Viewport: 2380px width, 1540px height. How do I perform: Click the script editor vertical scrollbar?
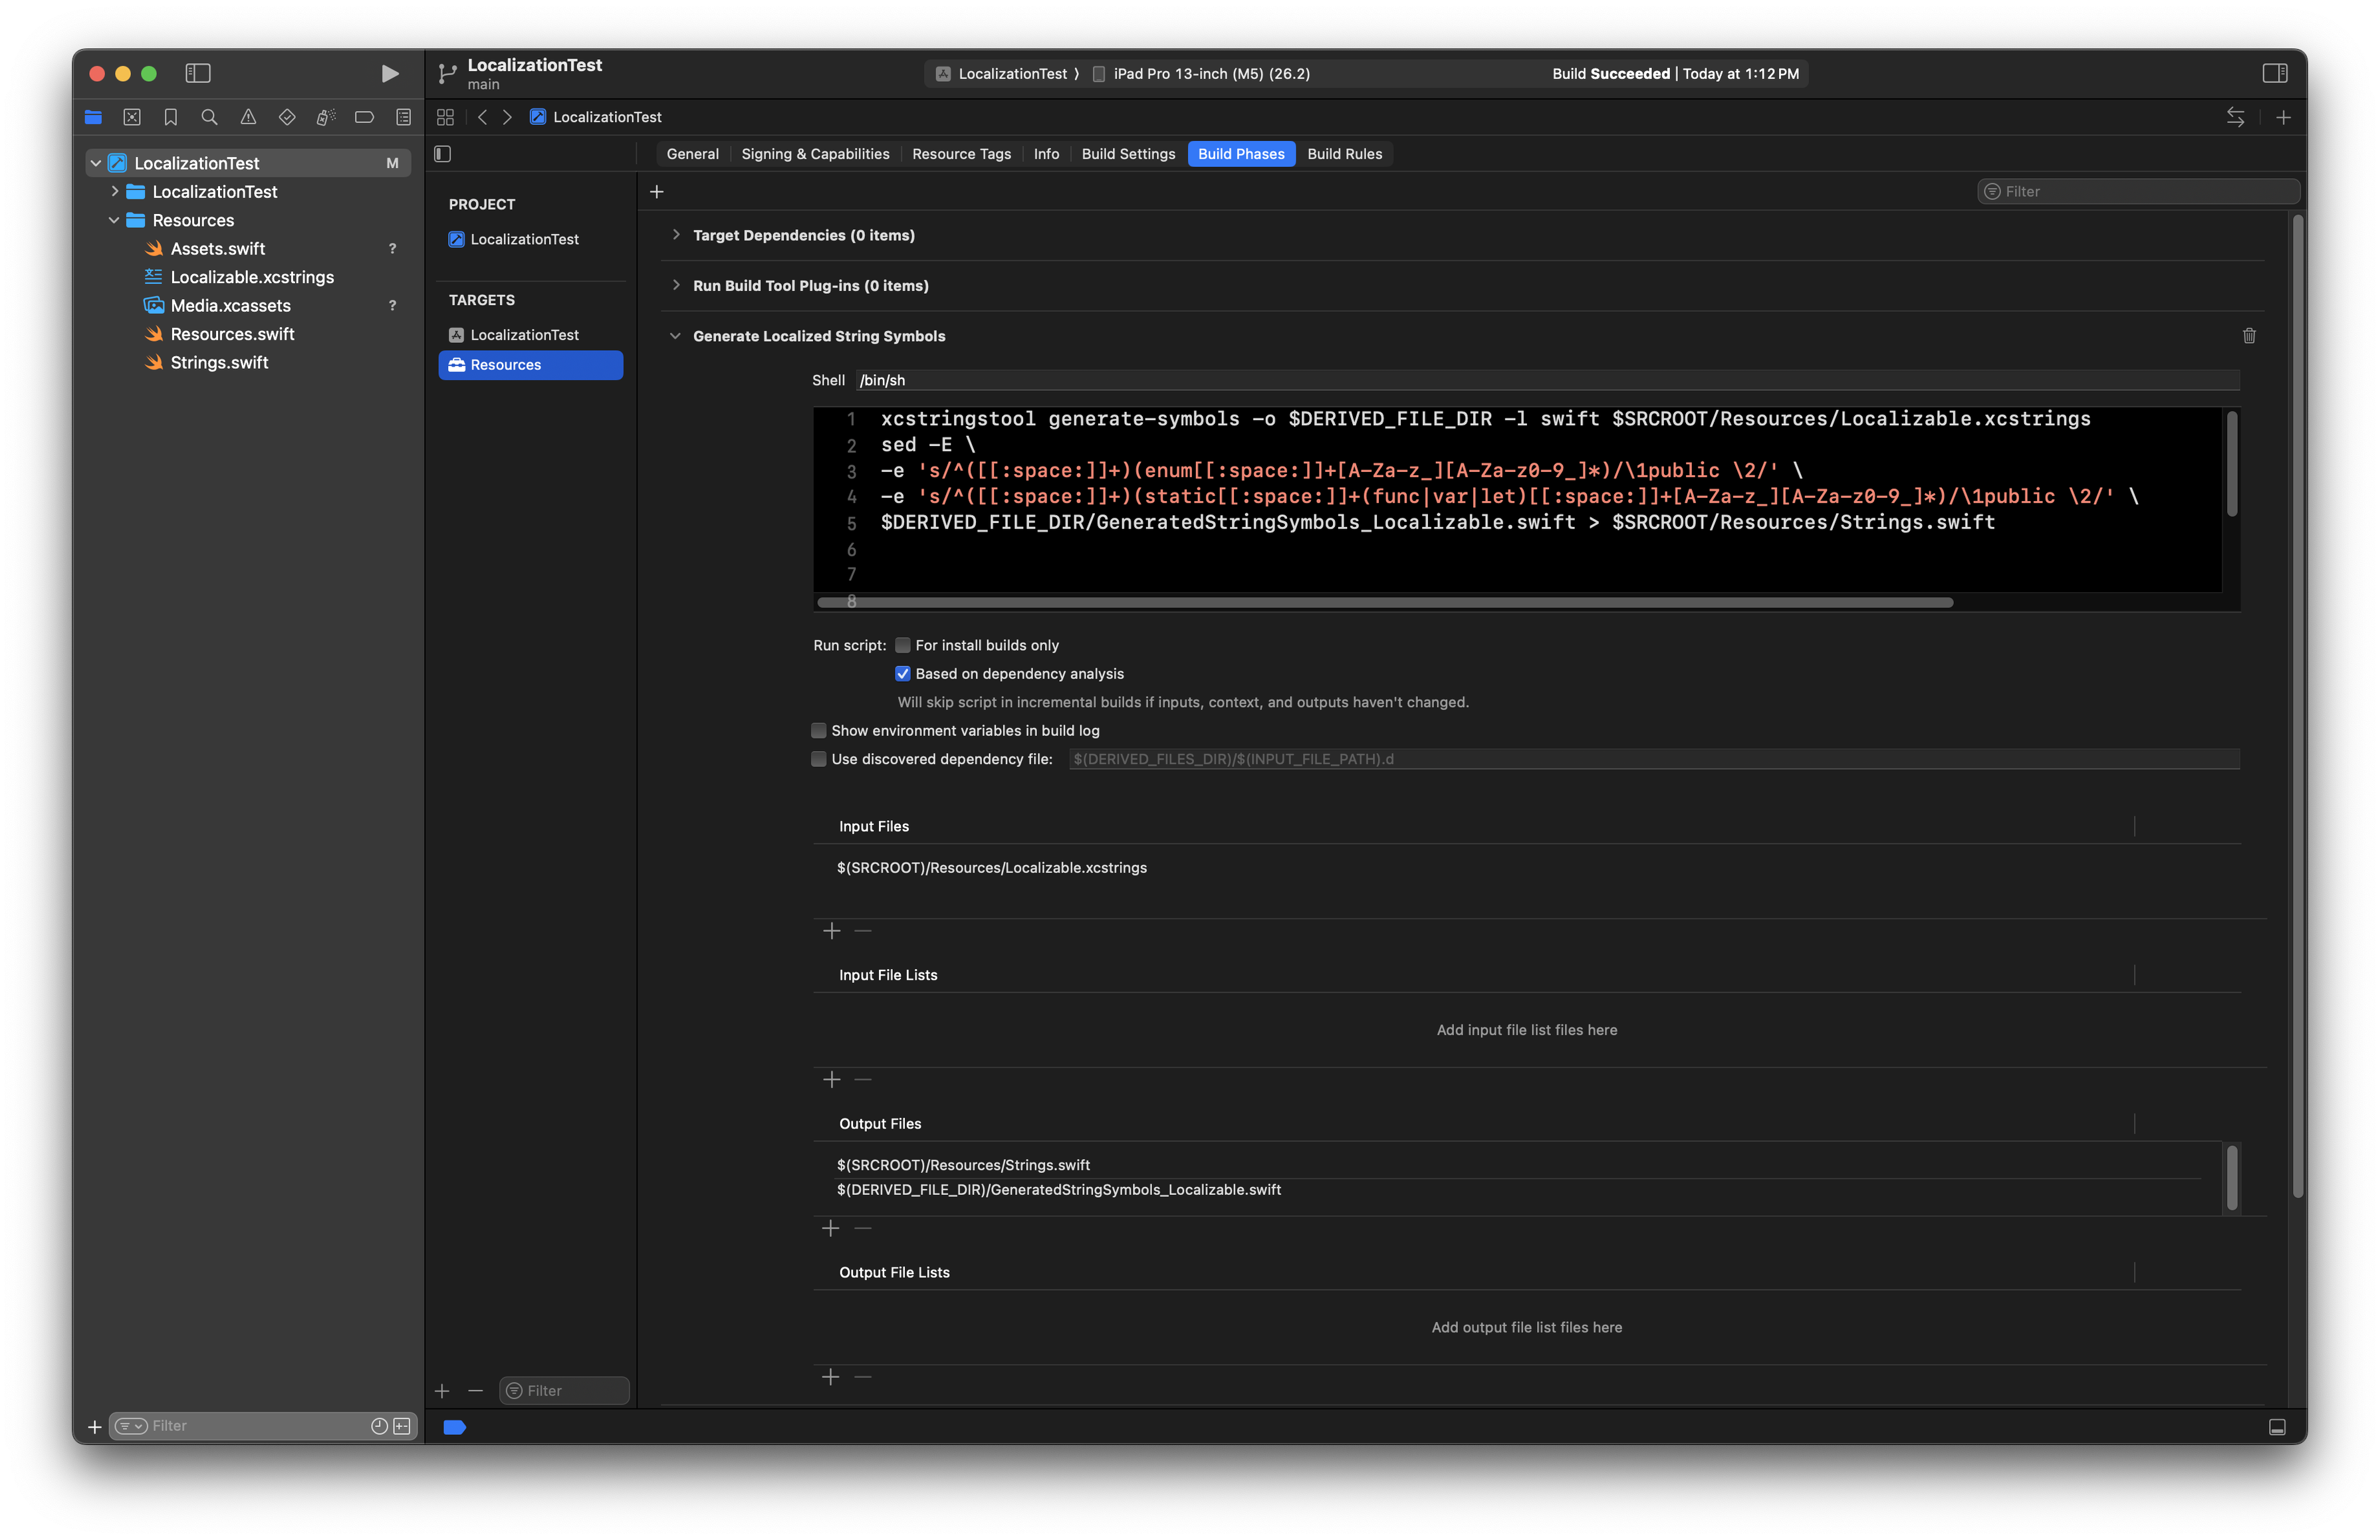tap(2232, 464)
